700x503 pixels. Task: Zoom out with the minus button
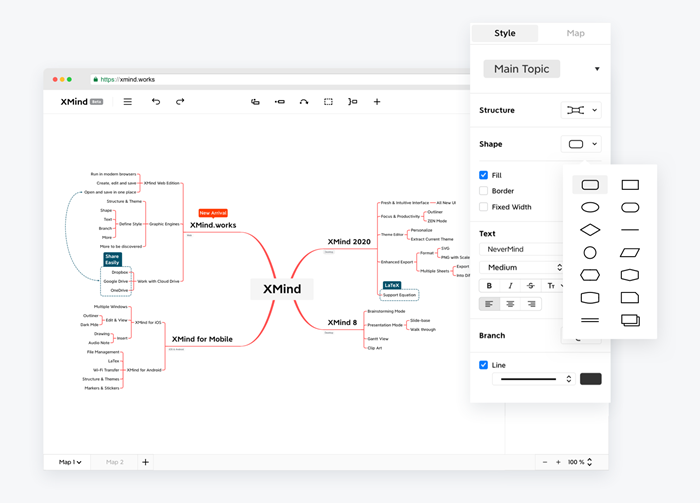545,462
